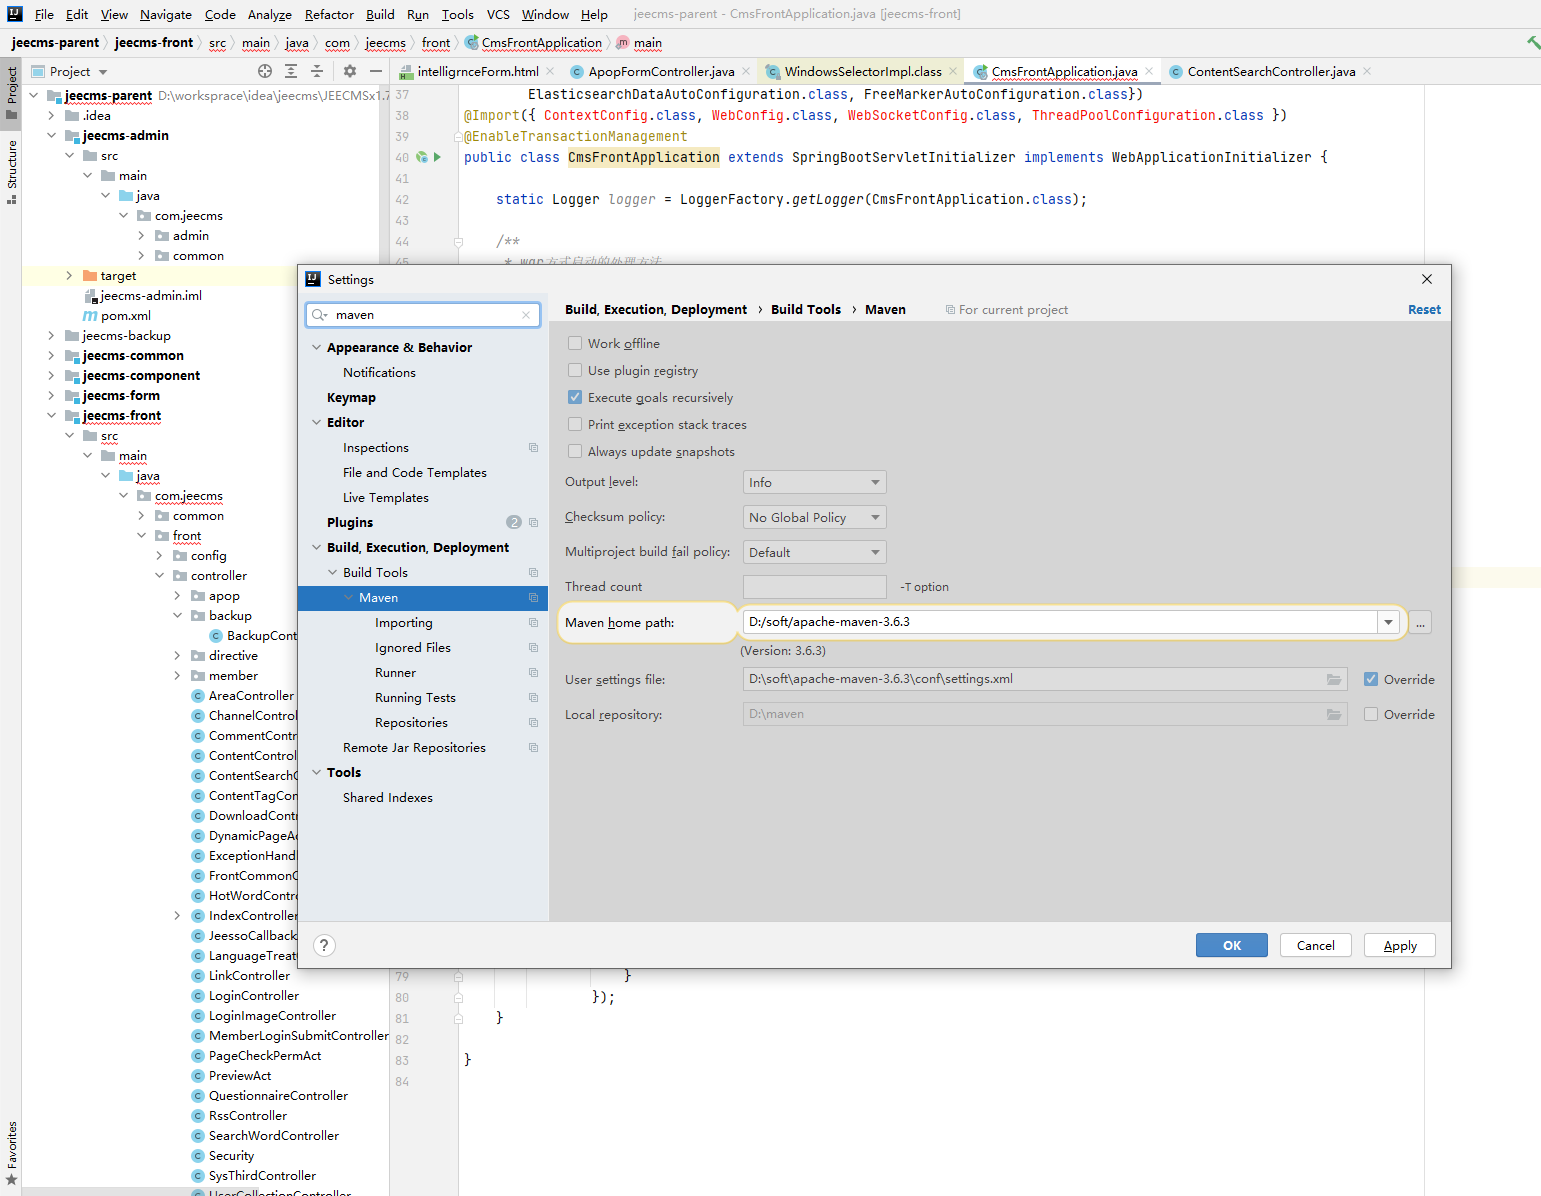
Task: Open Project panel gear options
Action: pyautogui.click(x=349, y=71)
